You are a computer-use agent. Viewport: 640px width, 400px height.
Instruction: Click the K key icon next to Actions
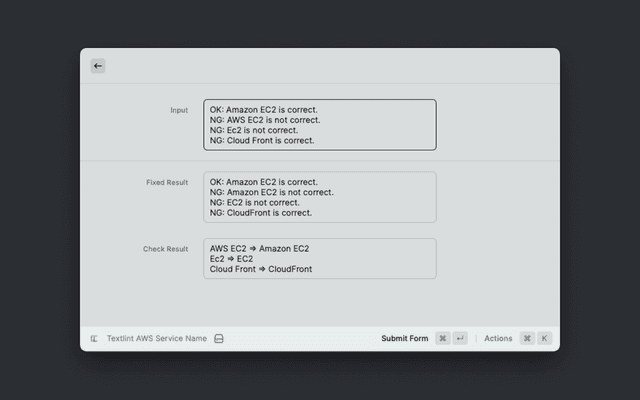(545, 339)
